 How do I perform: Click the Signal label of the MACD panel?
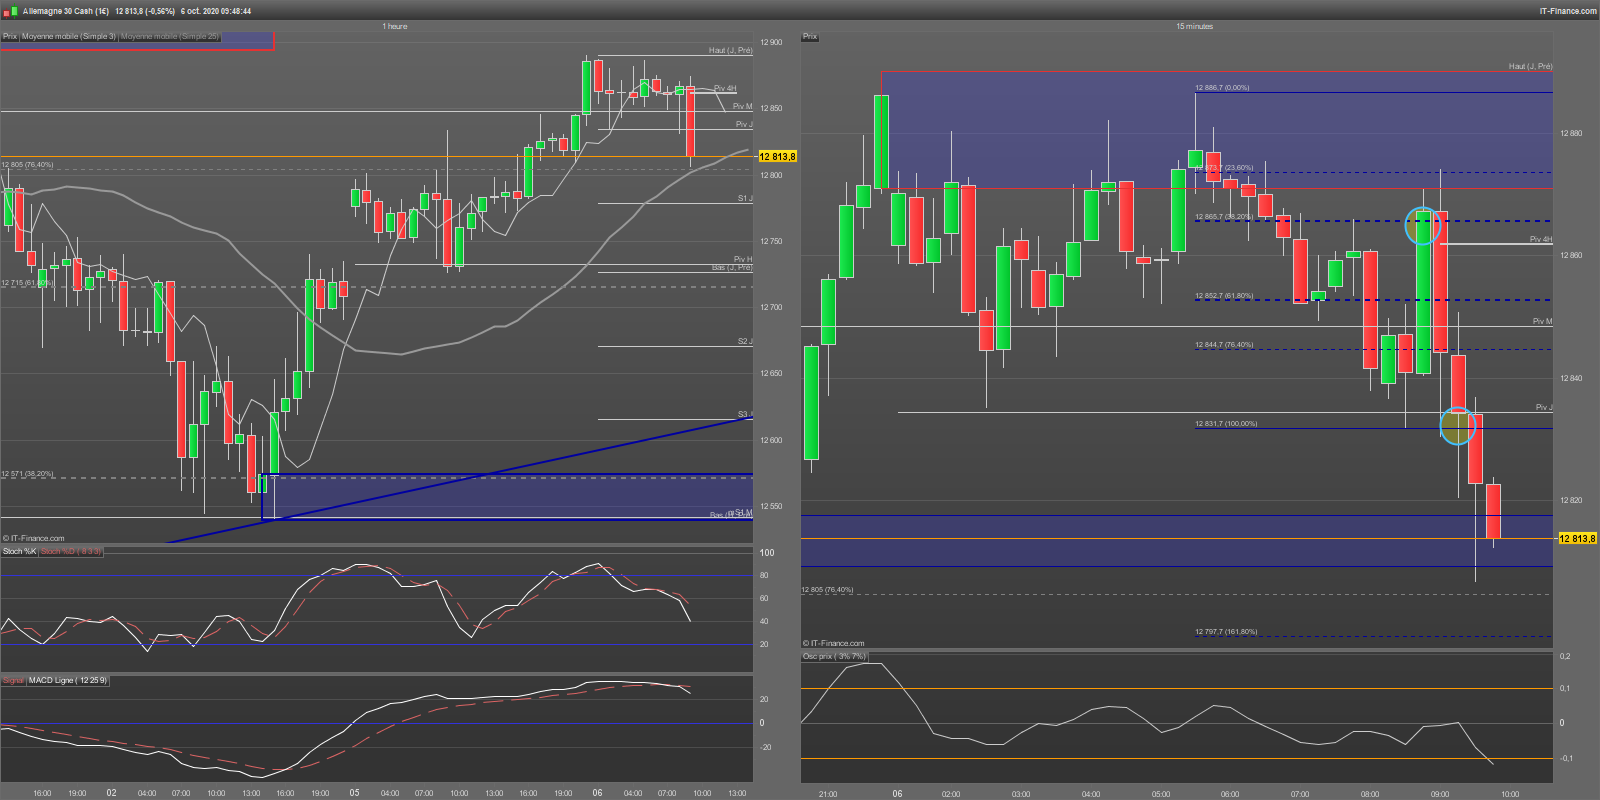(13, 680)
